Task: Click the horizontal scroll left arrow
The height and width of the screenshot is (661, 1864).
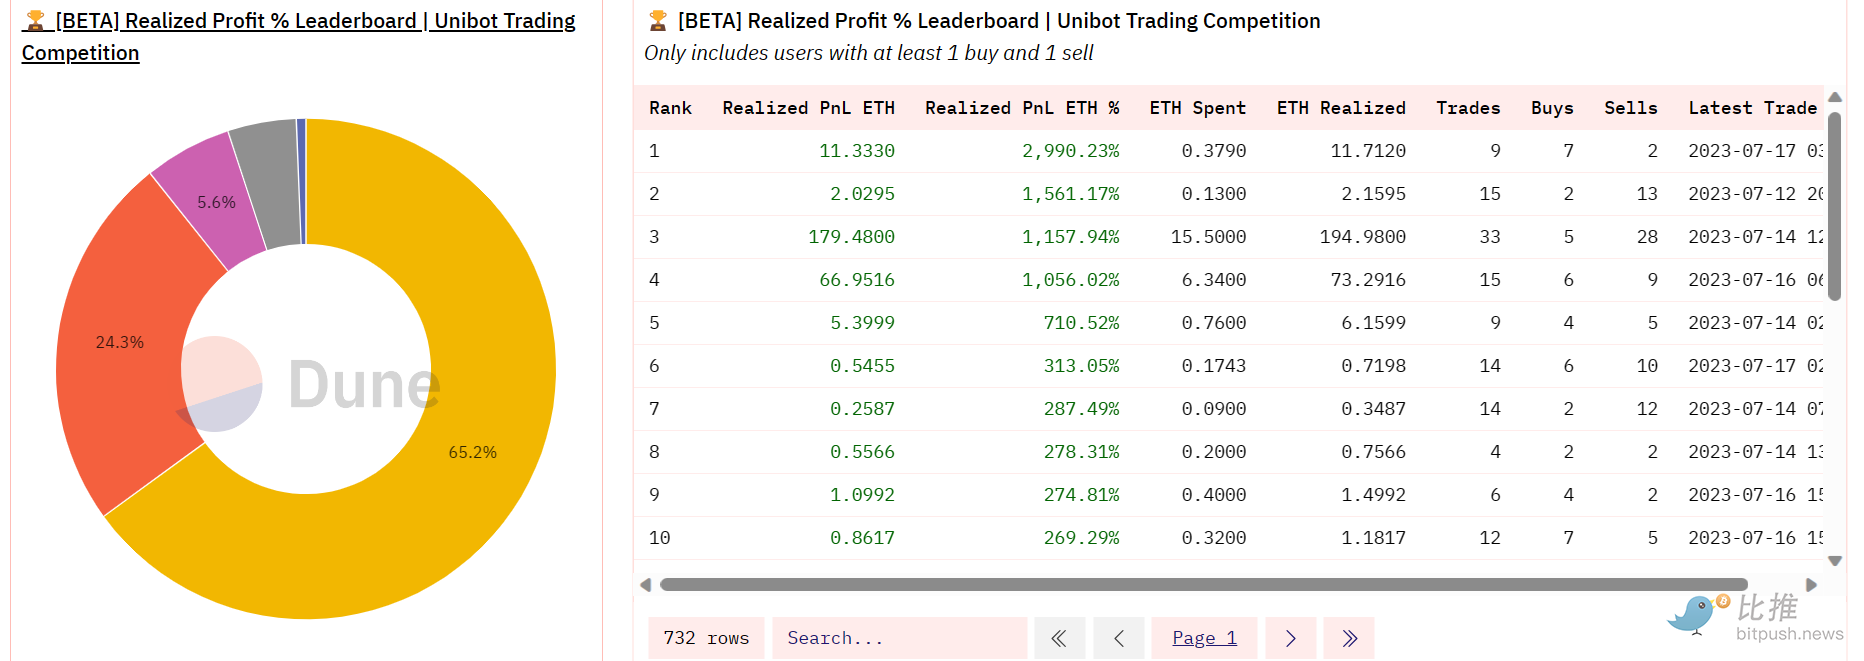Action: tap(646, 585)
